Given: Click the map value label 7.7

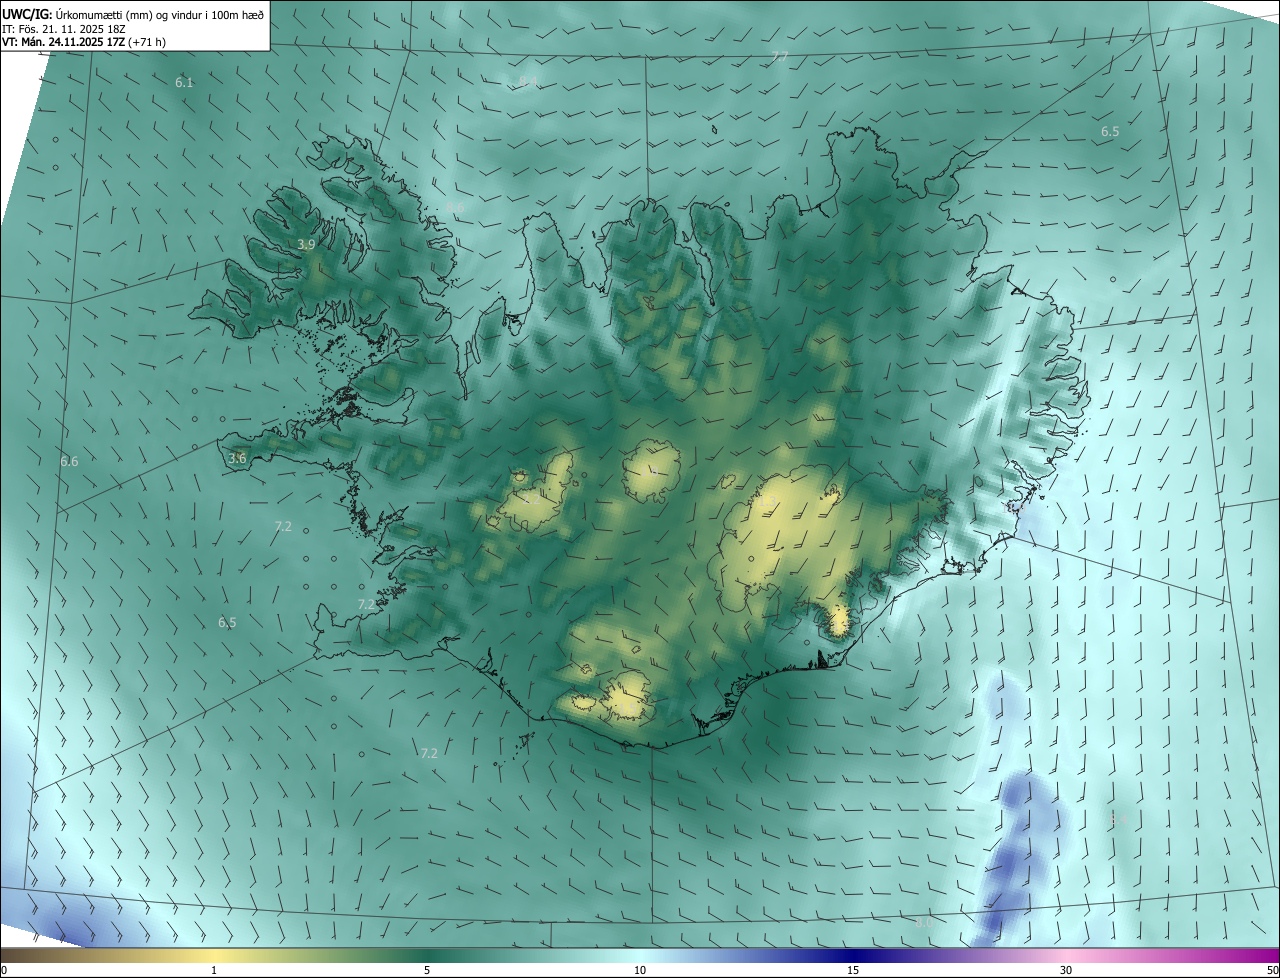Looking at the screenshot, I should pos(780,57).
